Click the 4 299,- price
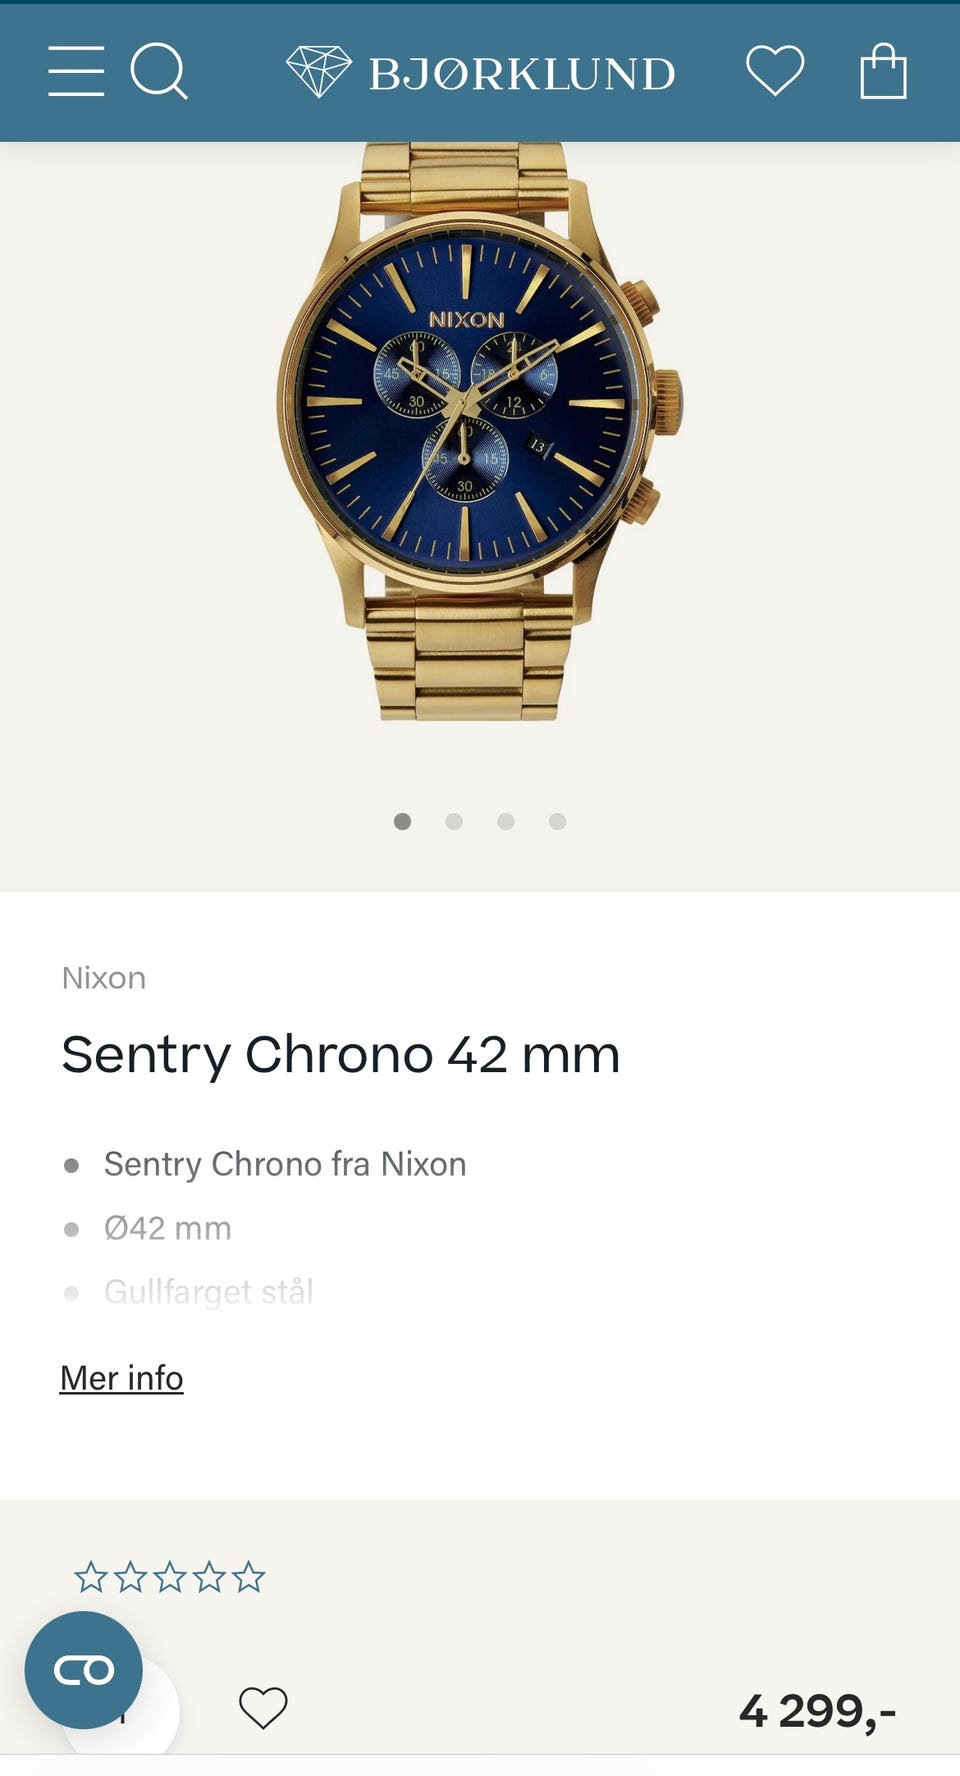Screen dimensions: 960x1776 click(817, 1710)
